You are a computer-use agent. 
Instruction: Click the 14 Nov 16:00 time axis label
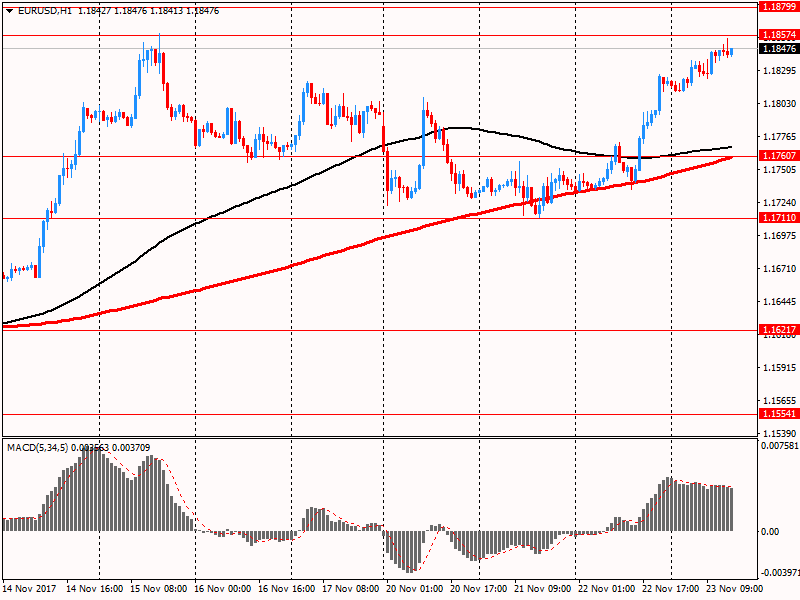click(x=95, y=588)
